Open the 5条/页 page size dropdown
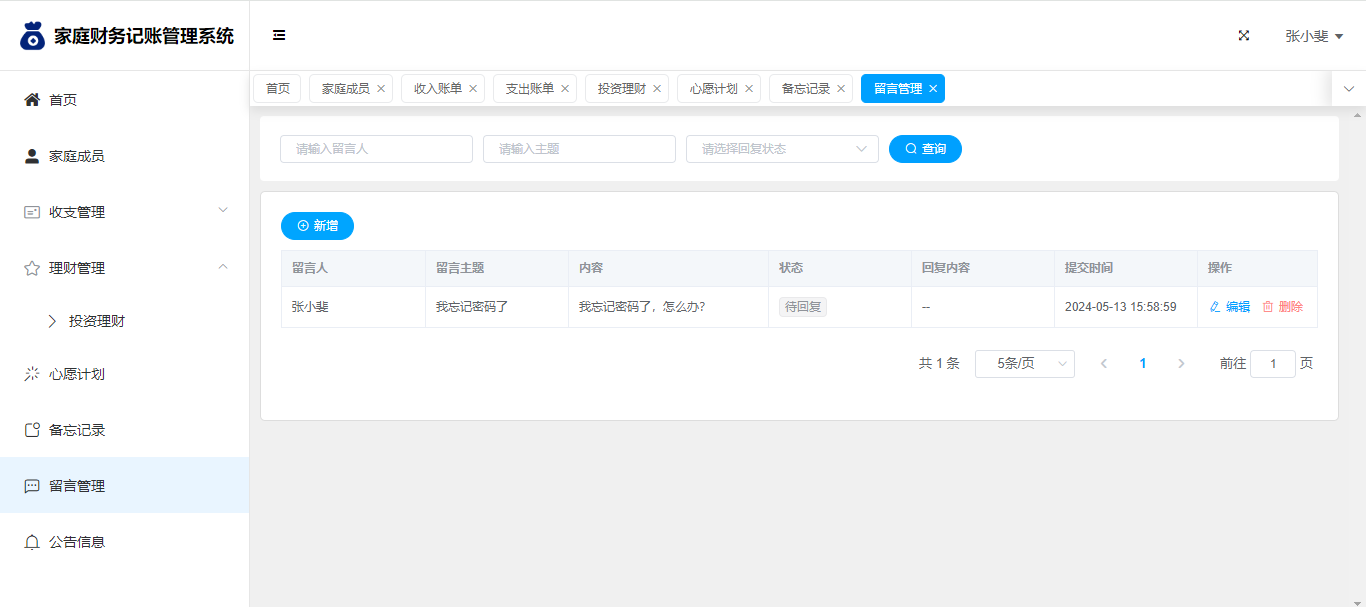This screenshot has height=607, width=1366. coord(1024,364)
